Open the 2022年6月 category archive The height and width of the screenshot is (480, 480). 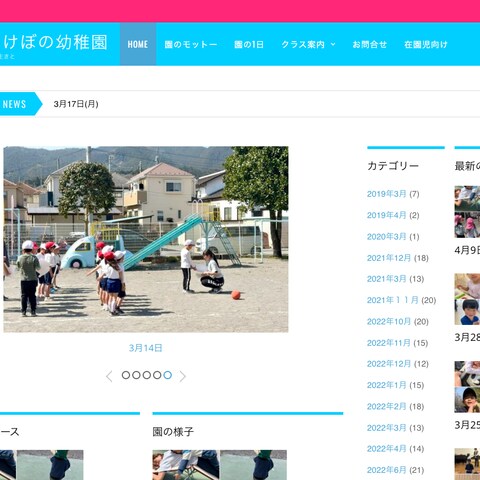click(387, 470)
